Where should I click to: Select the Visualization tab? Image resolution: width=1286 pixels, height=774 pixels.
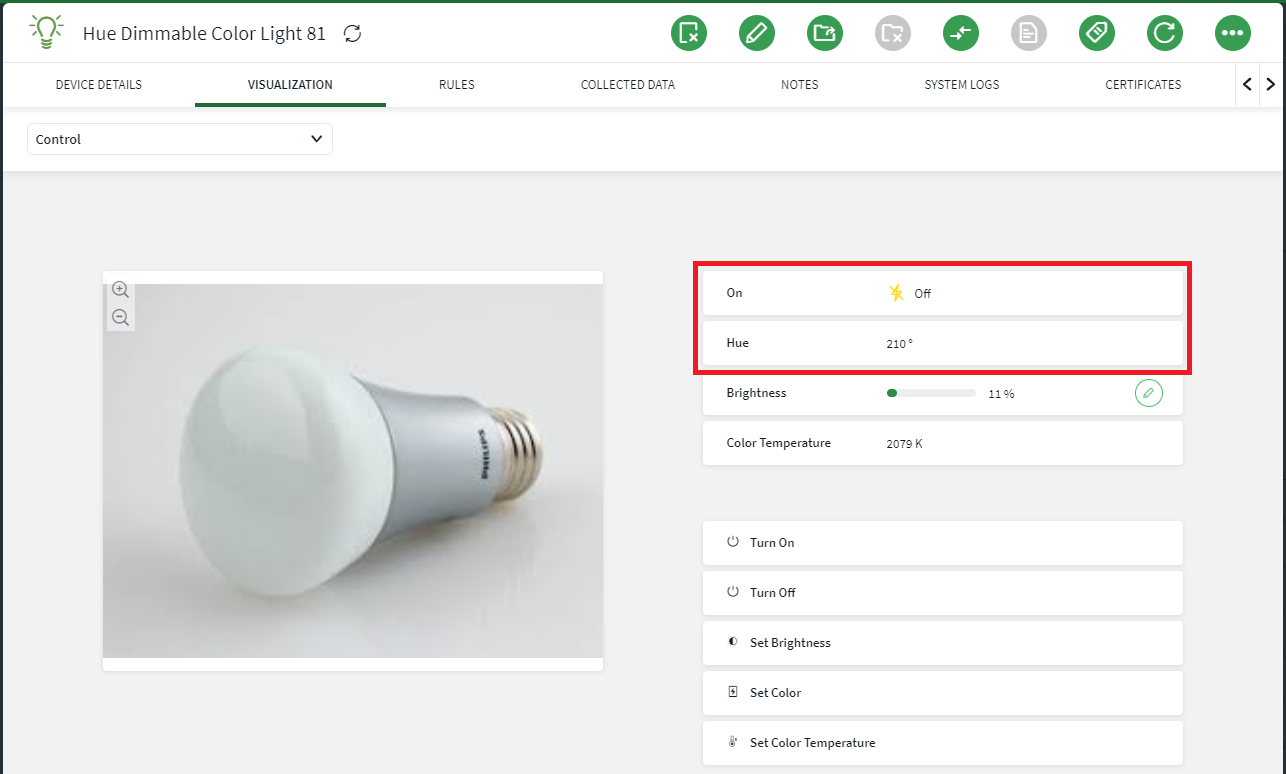coord(290,85)
